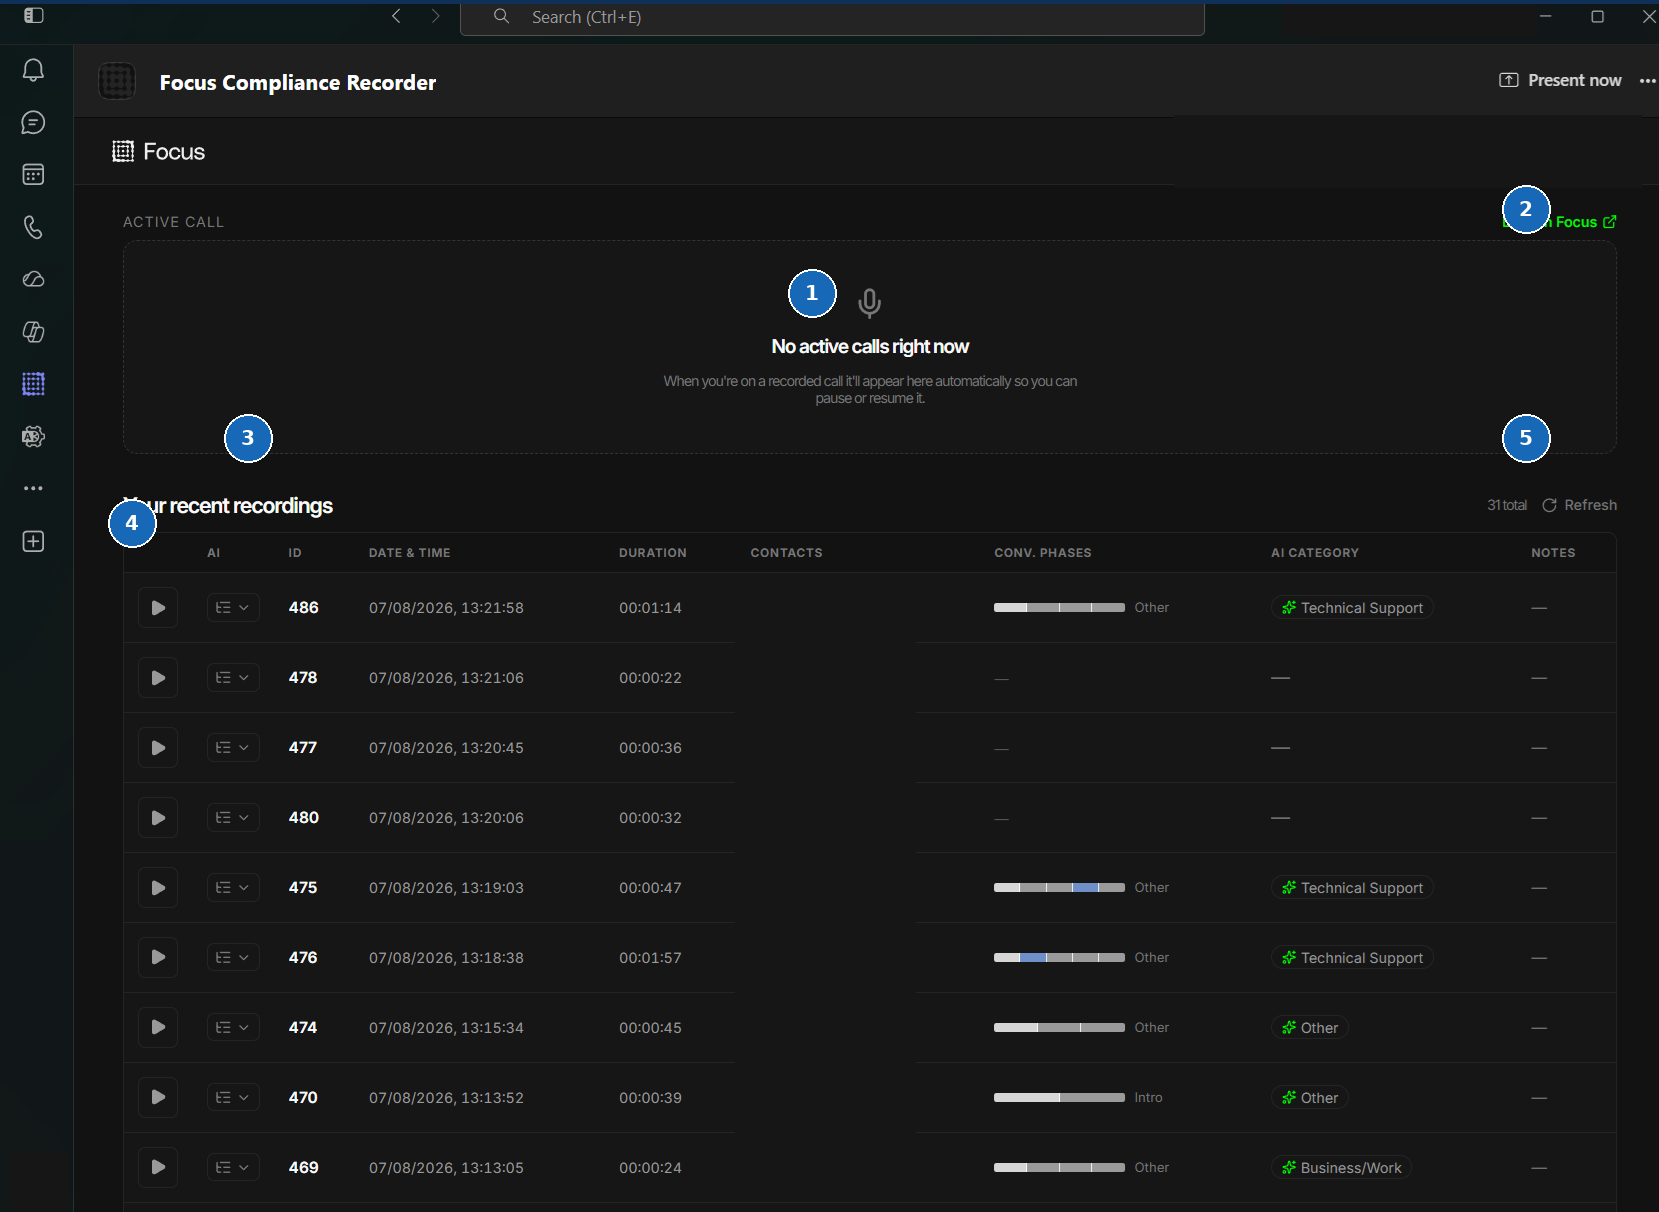Open the Activity bell notifications
Viewport: 1659px width, 1212px height.
point(33,70)
